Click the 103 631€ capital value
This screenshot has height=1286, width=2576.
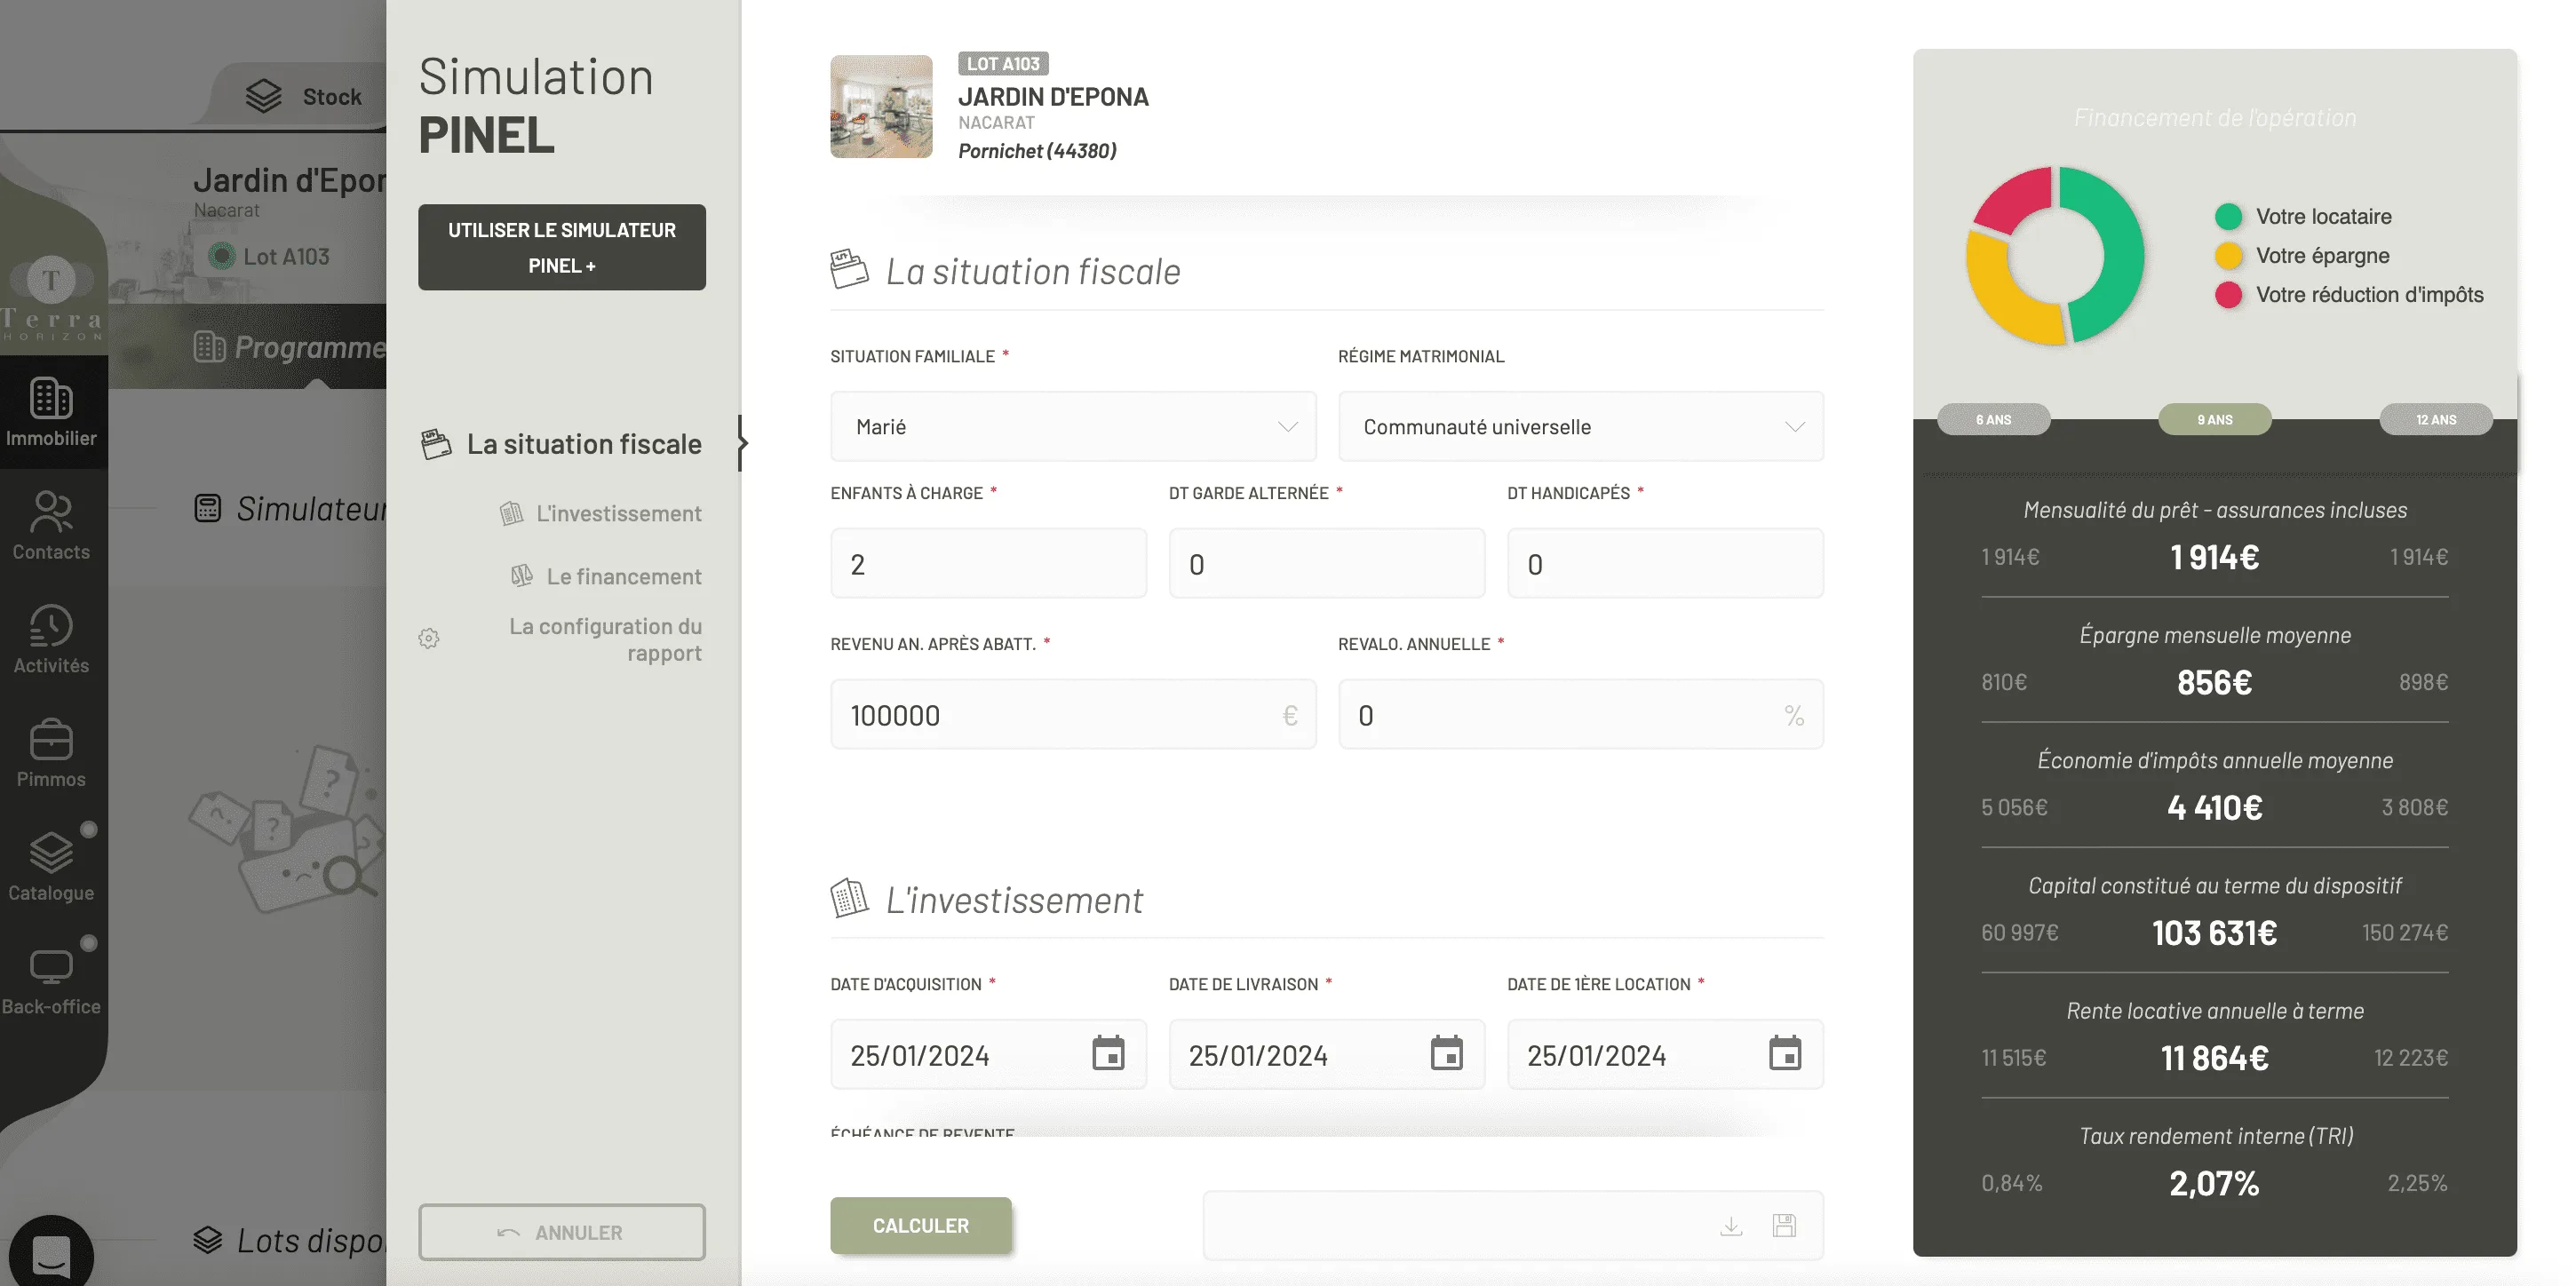pos(2214,933)
